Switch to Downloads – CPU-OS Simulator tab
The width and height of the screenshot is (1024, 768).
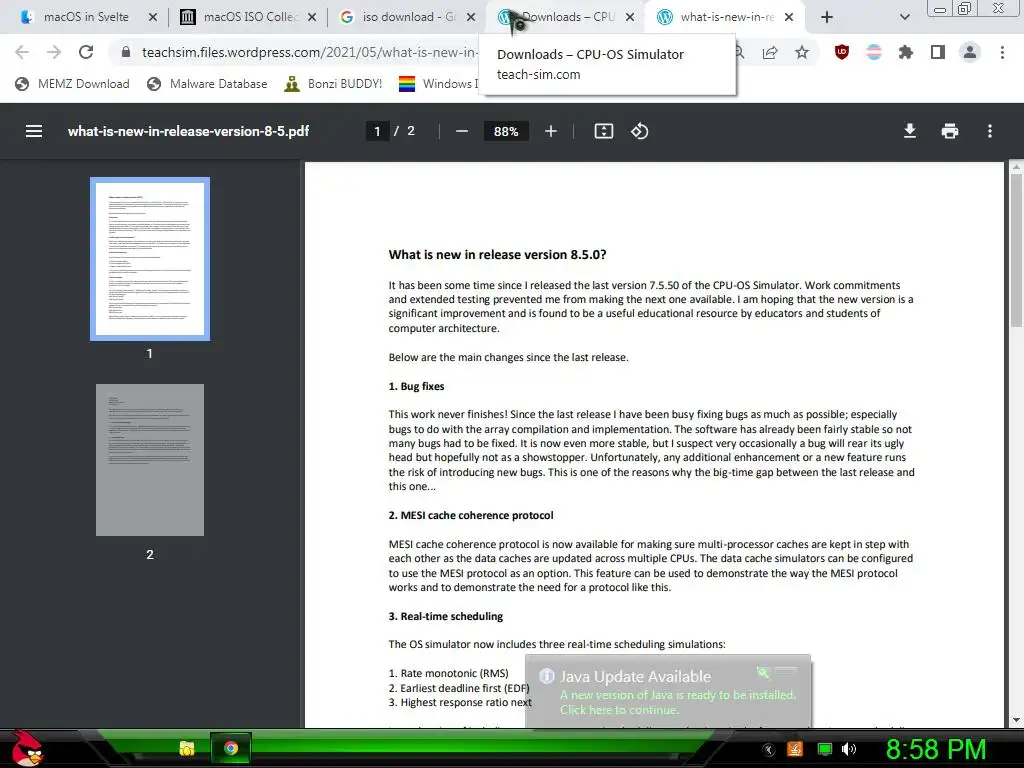[566, 17]
